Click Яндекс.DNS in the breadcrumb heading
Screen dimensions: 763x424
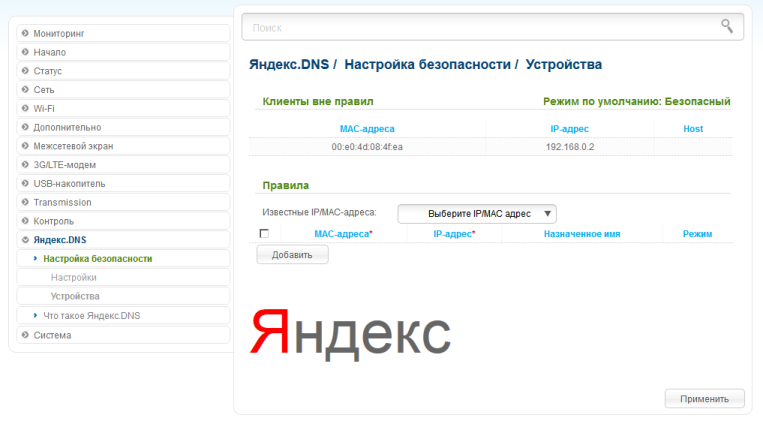point(289,64)
